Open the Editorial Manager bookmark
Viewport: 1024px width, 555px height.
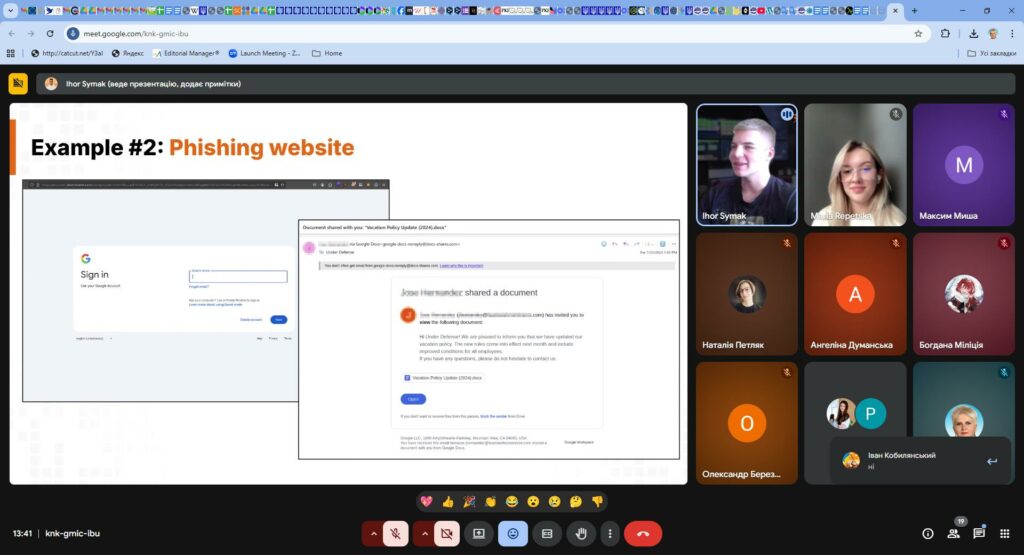point(184,53)
